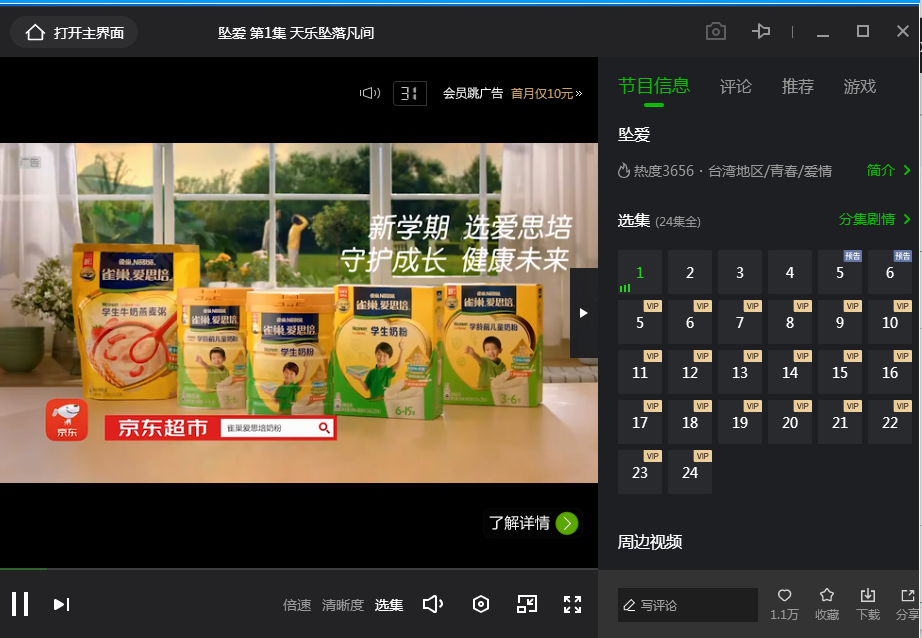Select VIP episode 22
Image resolution: width=922 pixels, height=638 pixels.
coord(890,422)
